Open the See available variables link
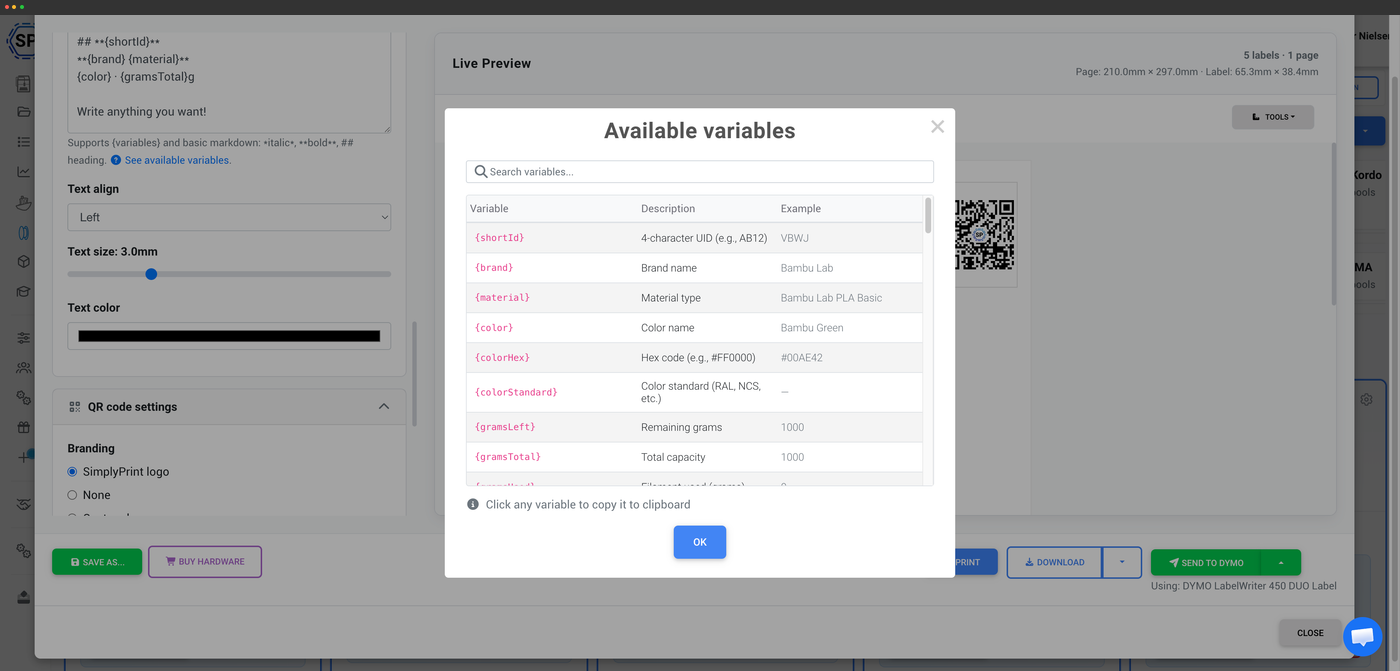 pyautogui.click(x=178, y=160)
